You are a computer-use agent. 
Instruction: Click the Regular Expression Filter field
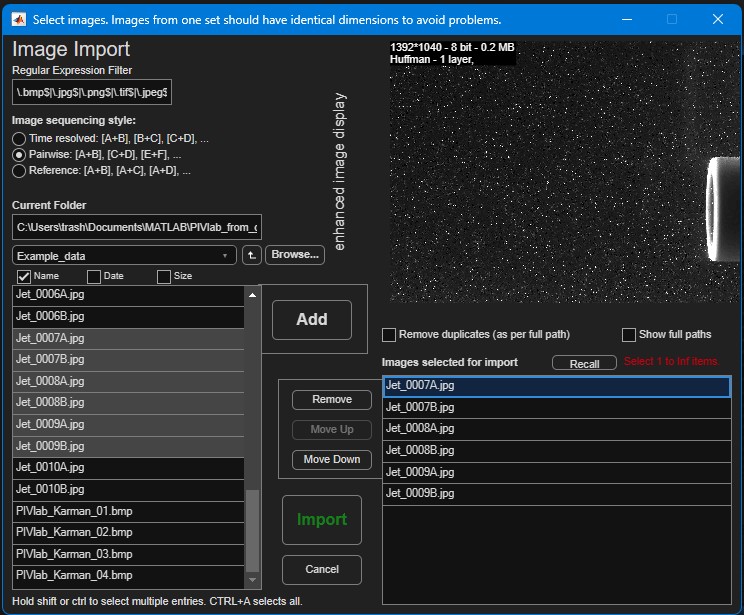[x=92, y=92]
